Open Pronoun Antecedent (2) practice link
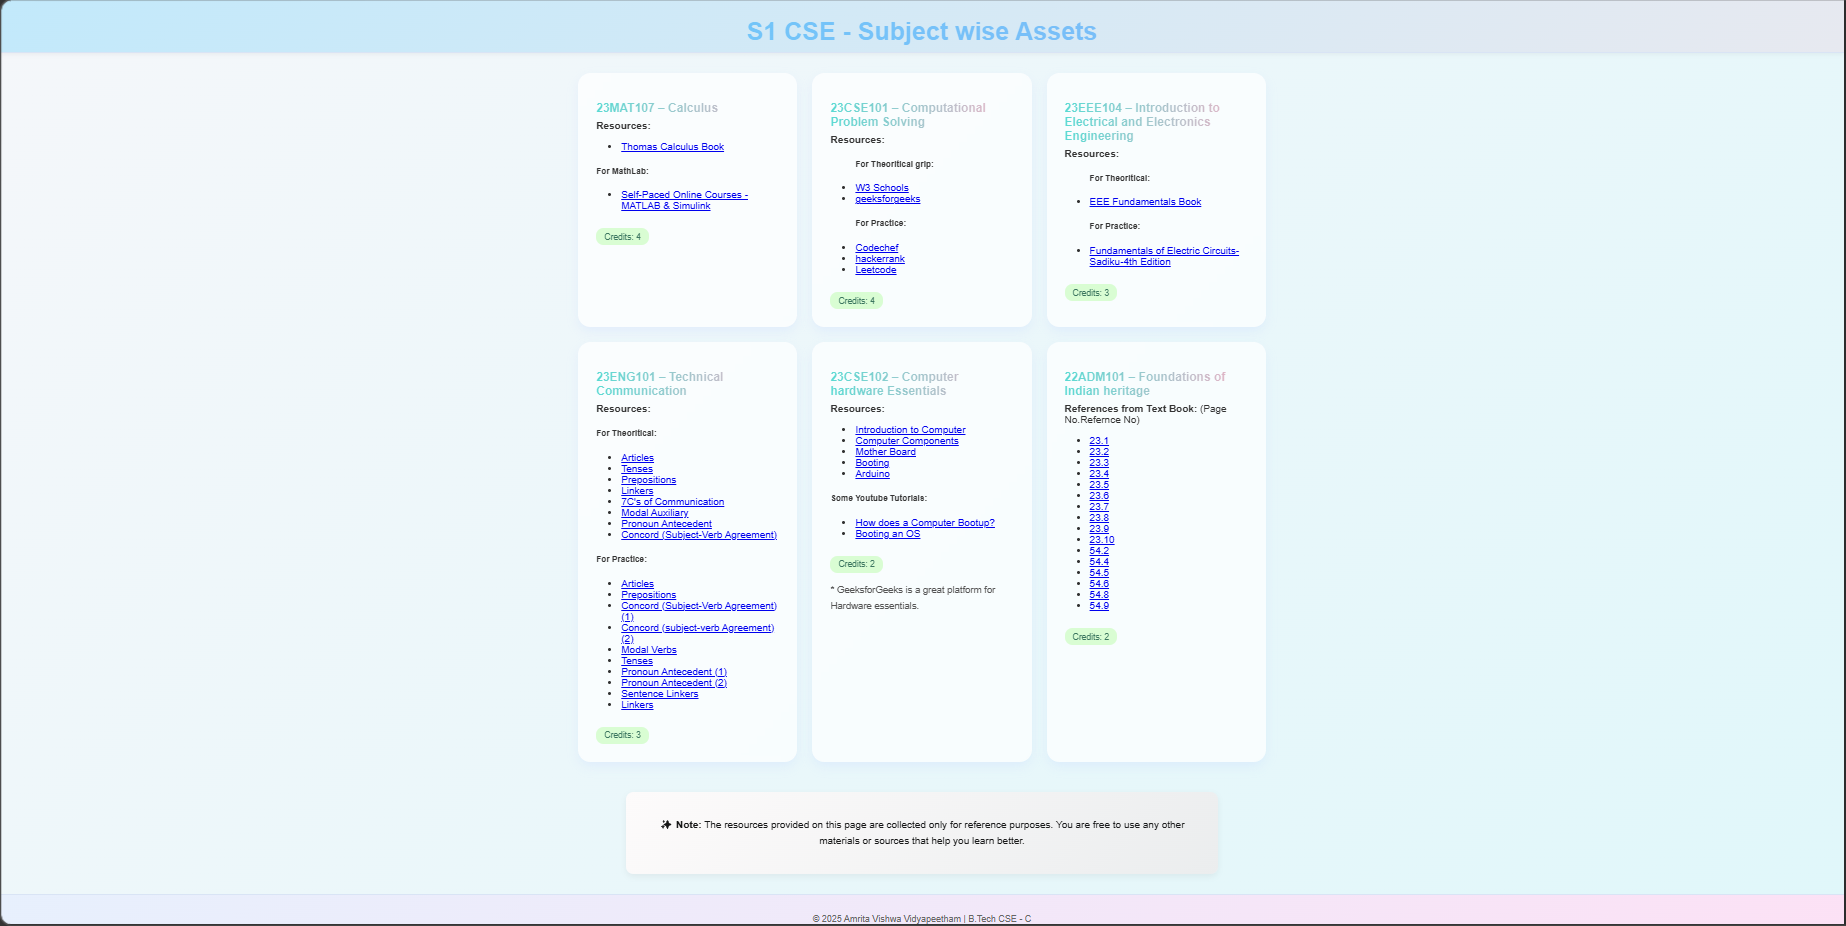Image resolution: width=1846 pixels, height=926 pixels. point(673,682)
